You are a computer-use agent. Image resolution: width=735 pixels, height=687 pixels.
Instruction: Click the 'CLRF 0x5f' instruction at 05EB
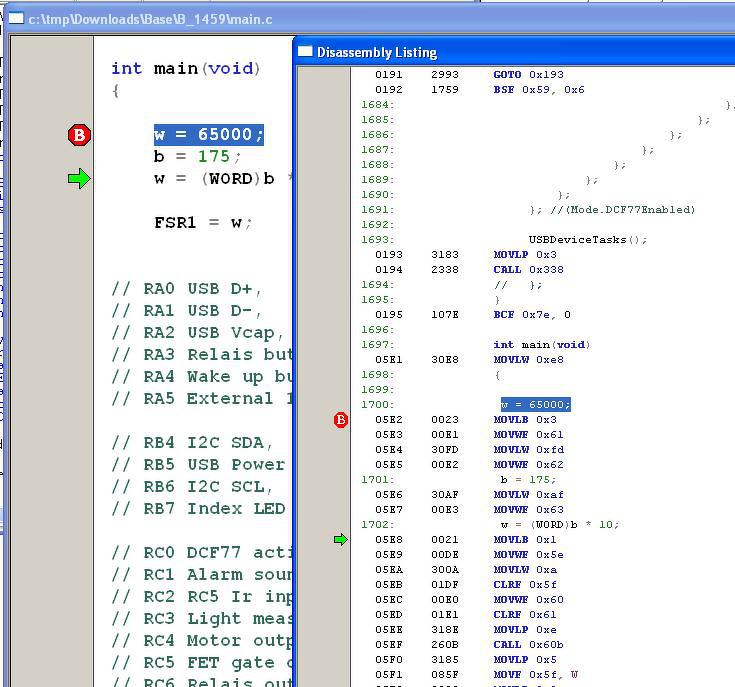(x=525, y=584)
